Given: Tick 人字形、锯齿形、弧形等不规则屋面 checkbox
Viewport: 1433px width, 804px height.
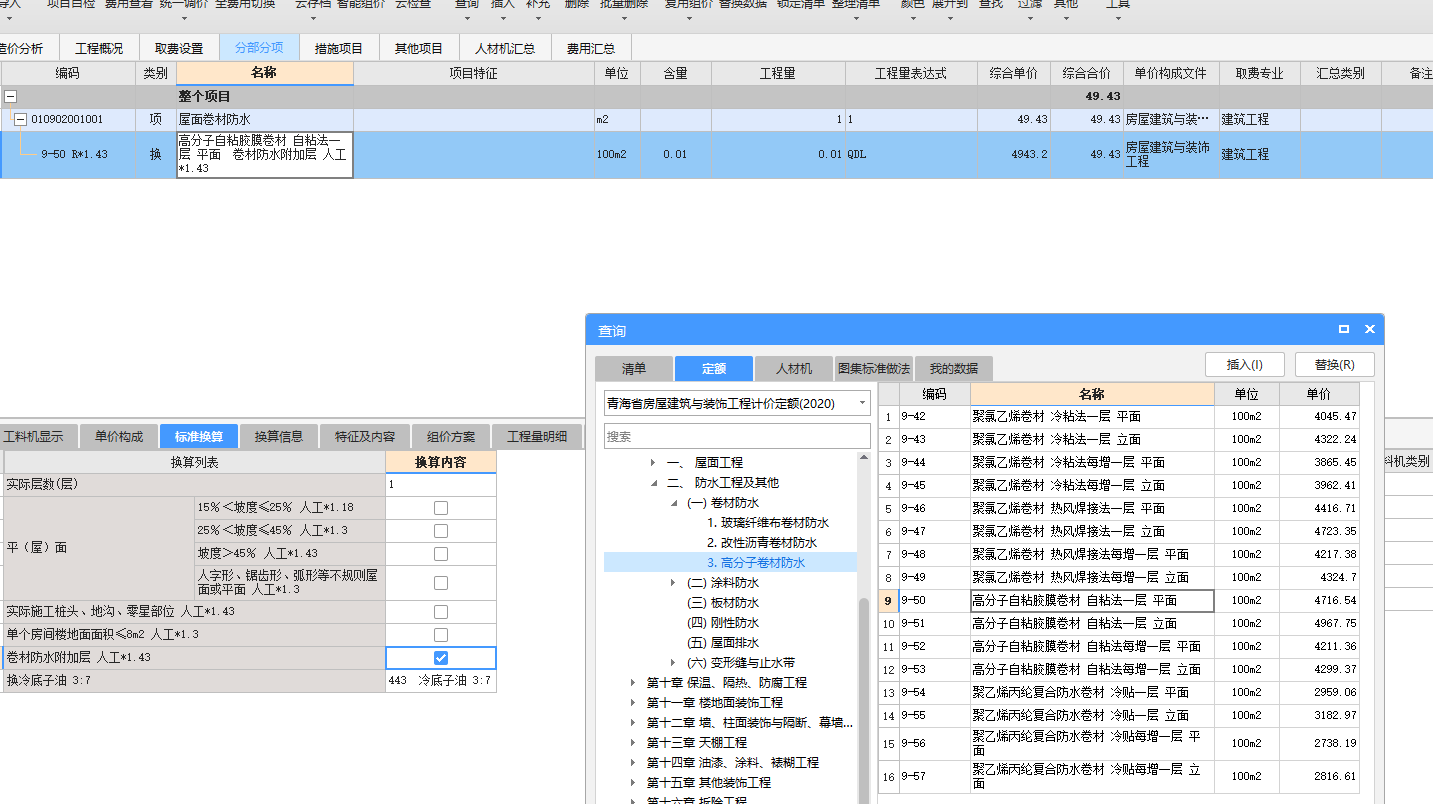Looking at the screenshot, I should (441, 583).
